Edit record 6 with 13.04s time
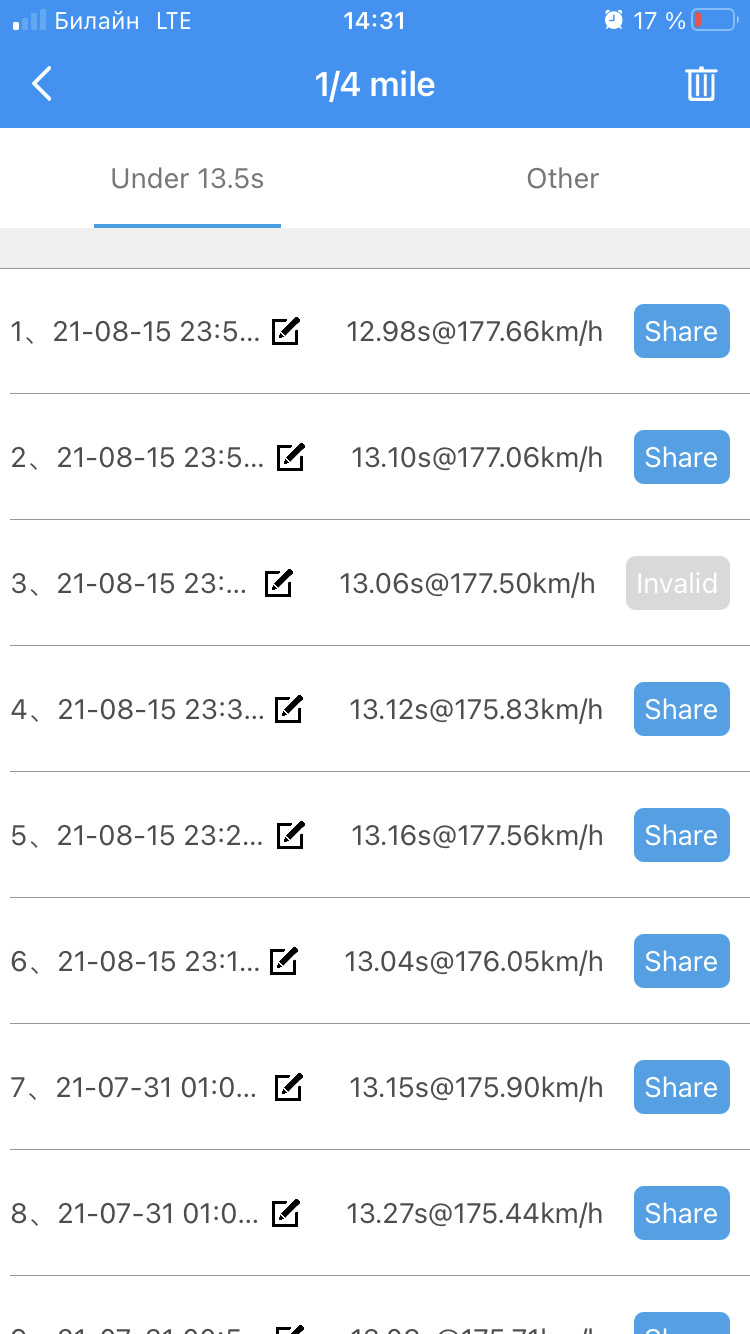Viewport: 750px width, 1334px height. tap(284, 961)
